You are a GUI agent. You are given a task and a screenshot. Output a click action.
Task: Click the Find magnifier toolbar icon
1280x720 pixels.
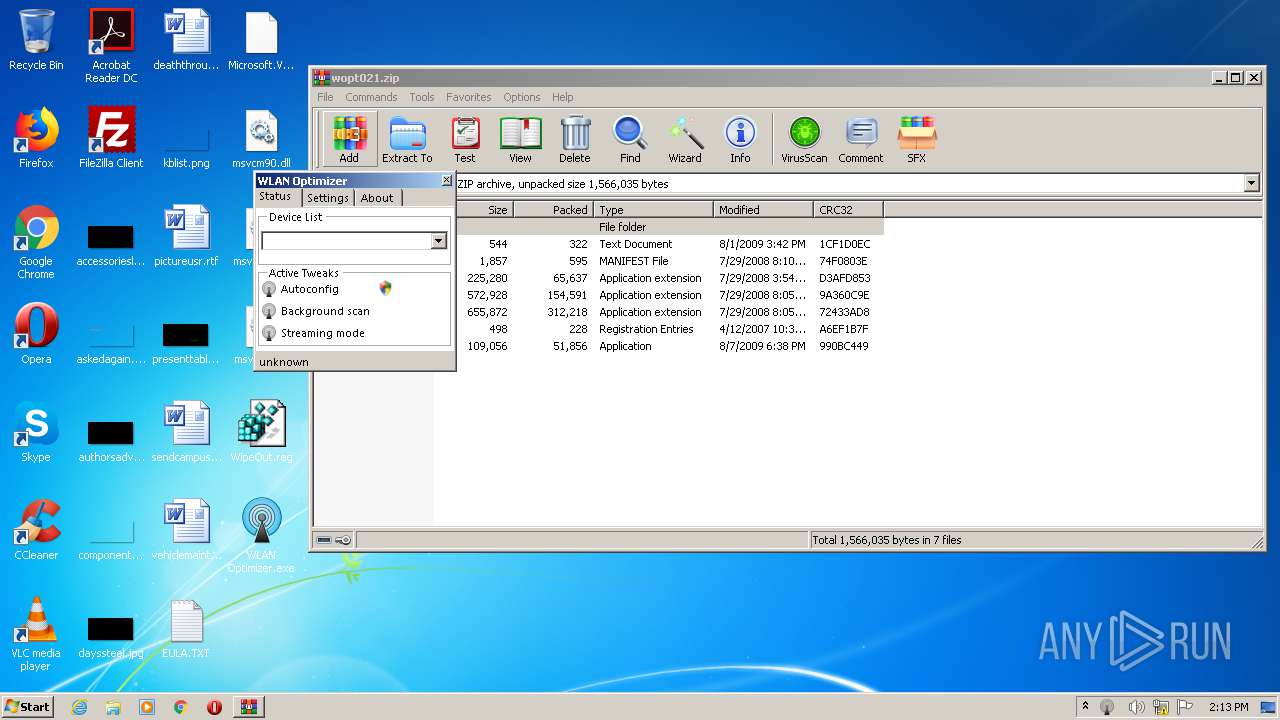pos(630,139)
